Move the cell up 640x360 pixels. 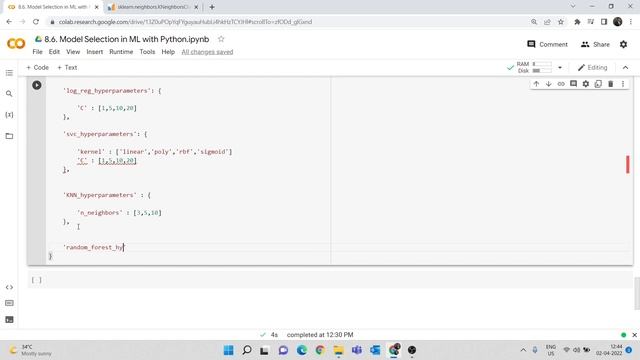(536, 84)
